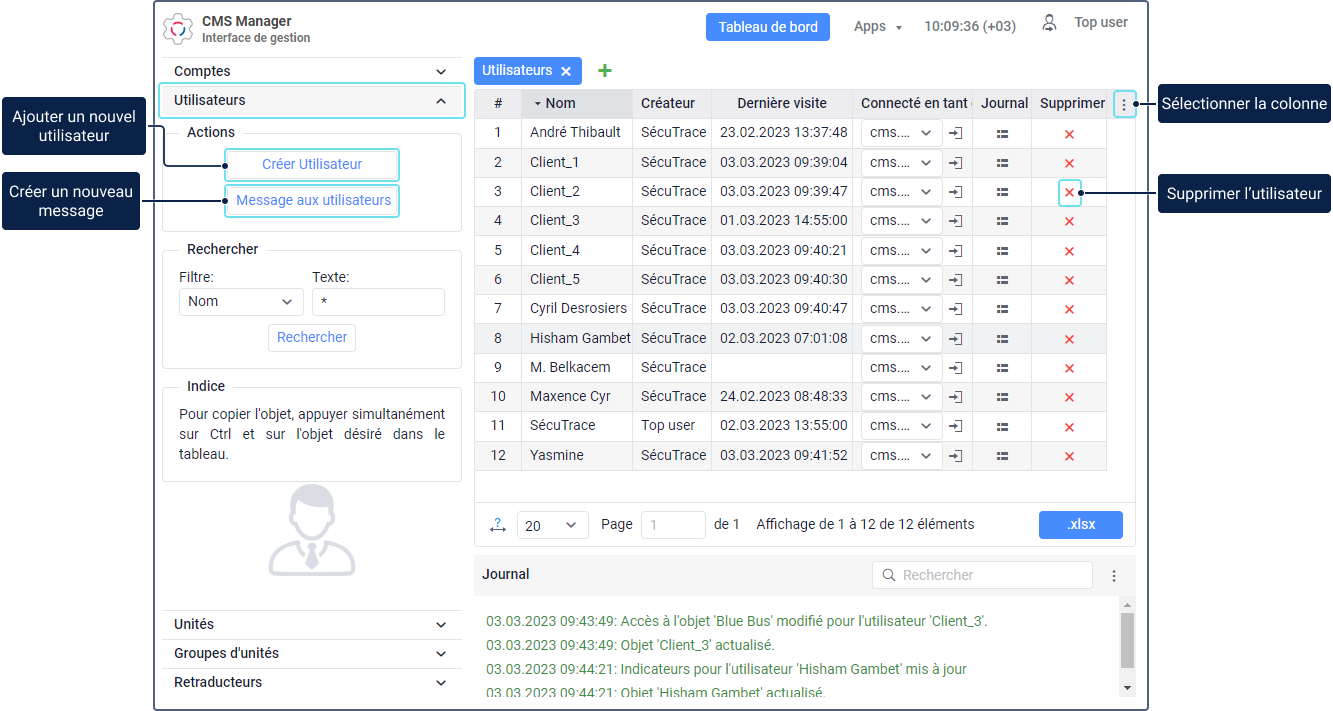
Task: Click the Tableau de bord button
Action: tap(768, 27)
